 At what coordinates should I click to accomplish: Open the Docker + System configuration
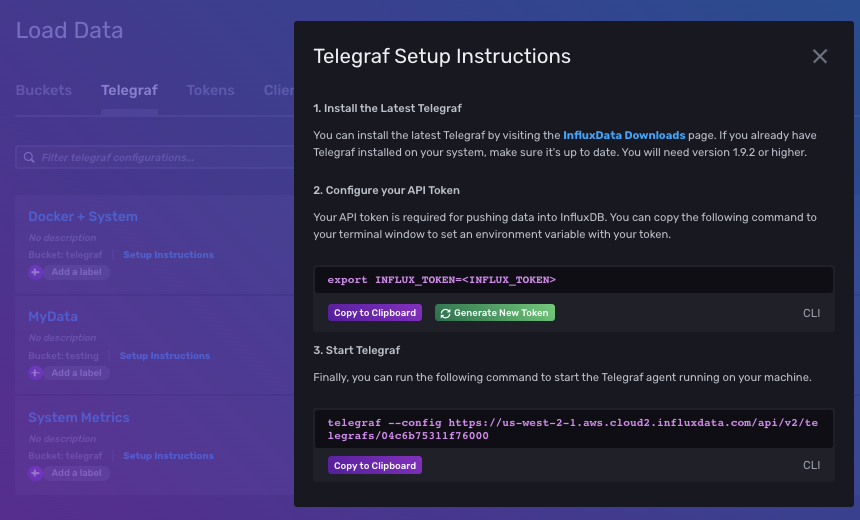83,216
